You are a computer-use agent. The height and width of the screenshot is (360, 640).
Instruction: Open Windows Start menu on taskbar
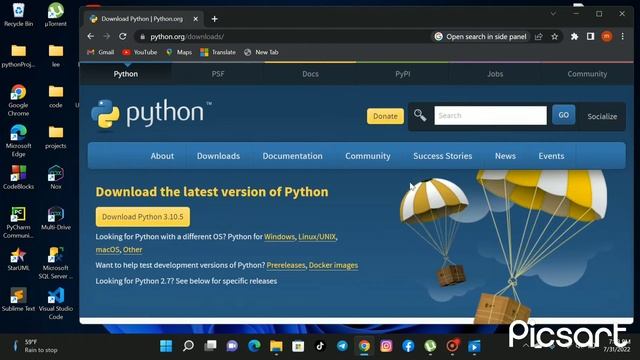click(x=166, y=346)
